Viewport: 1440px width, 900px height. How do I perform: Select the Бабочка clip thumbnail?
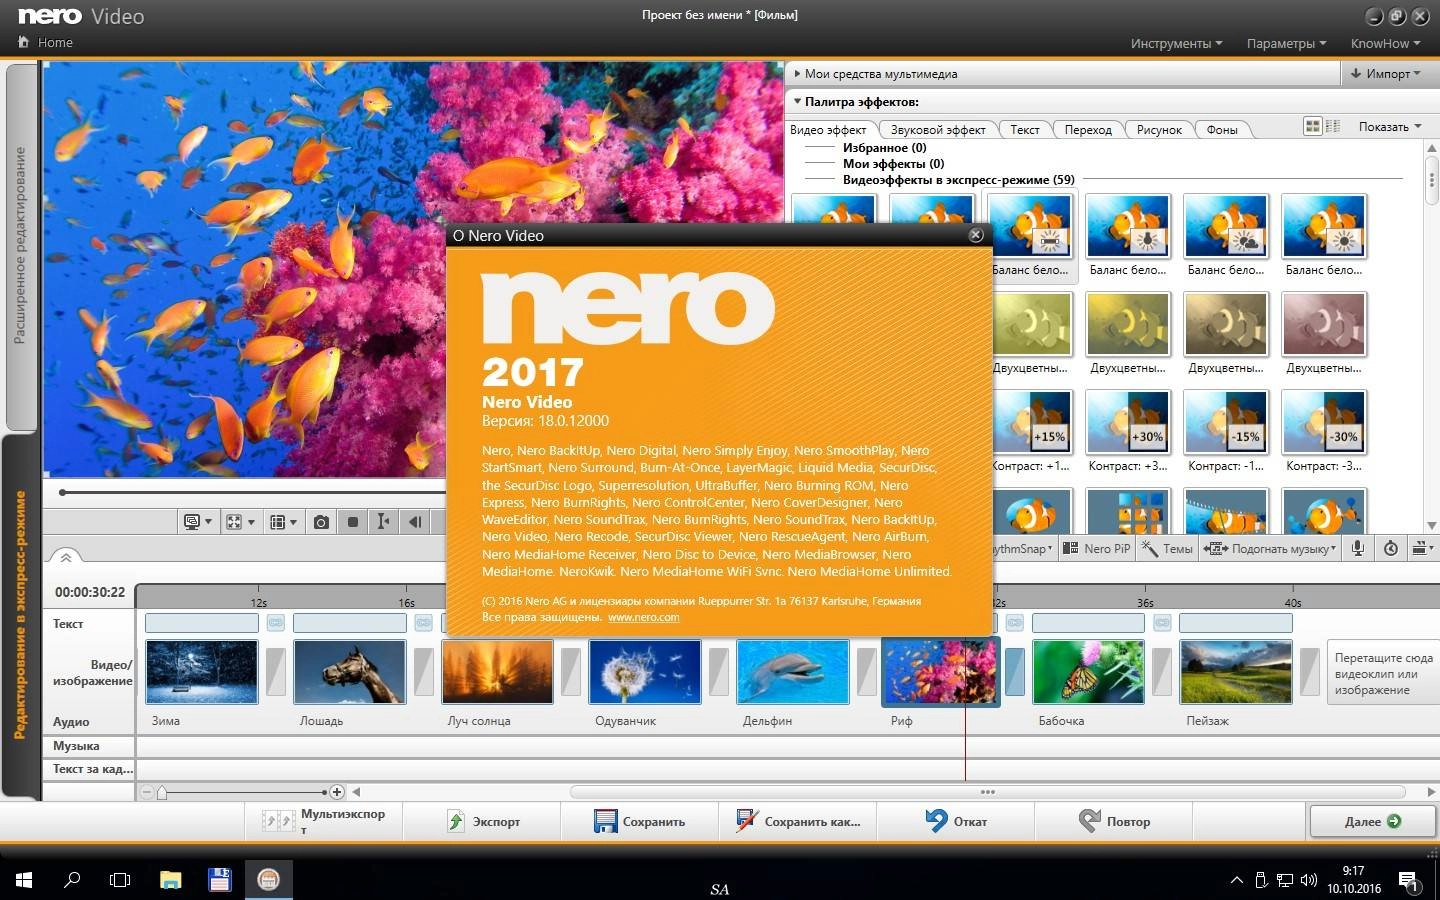pos(1088,672)
